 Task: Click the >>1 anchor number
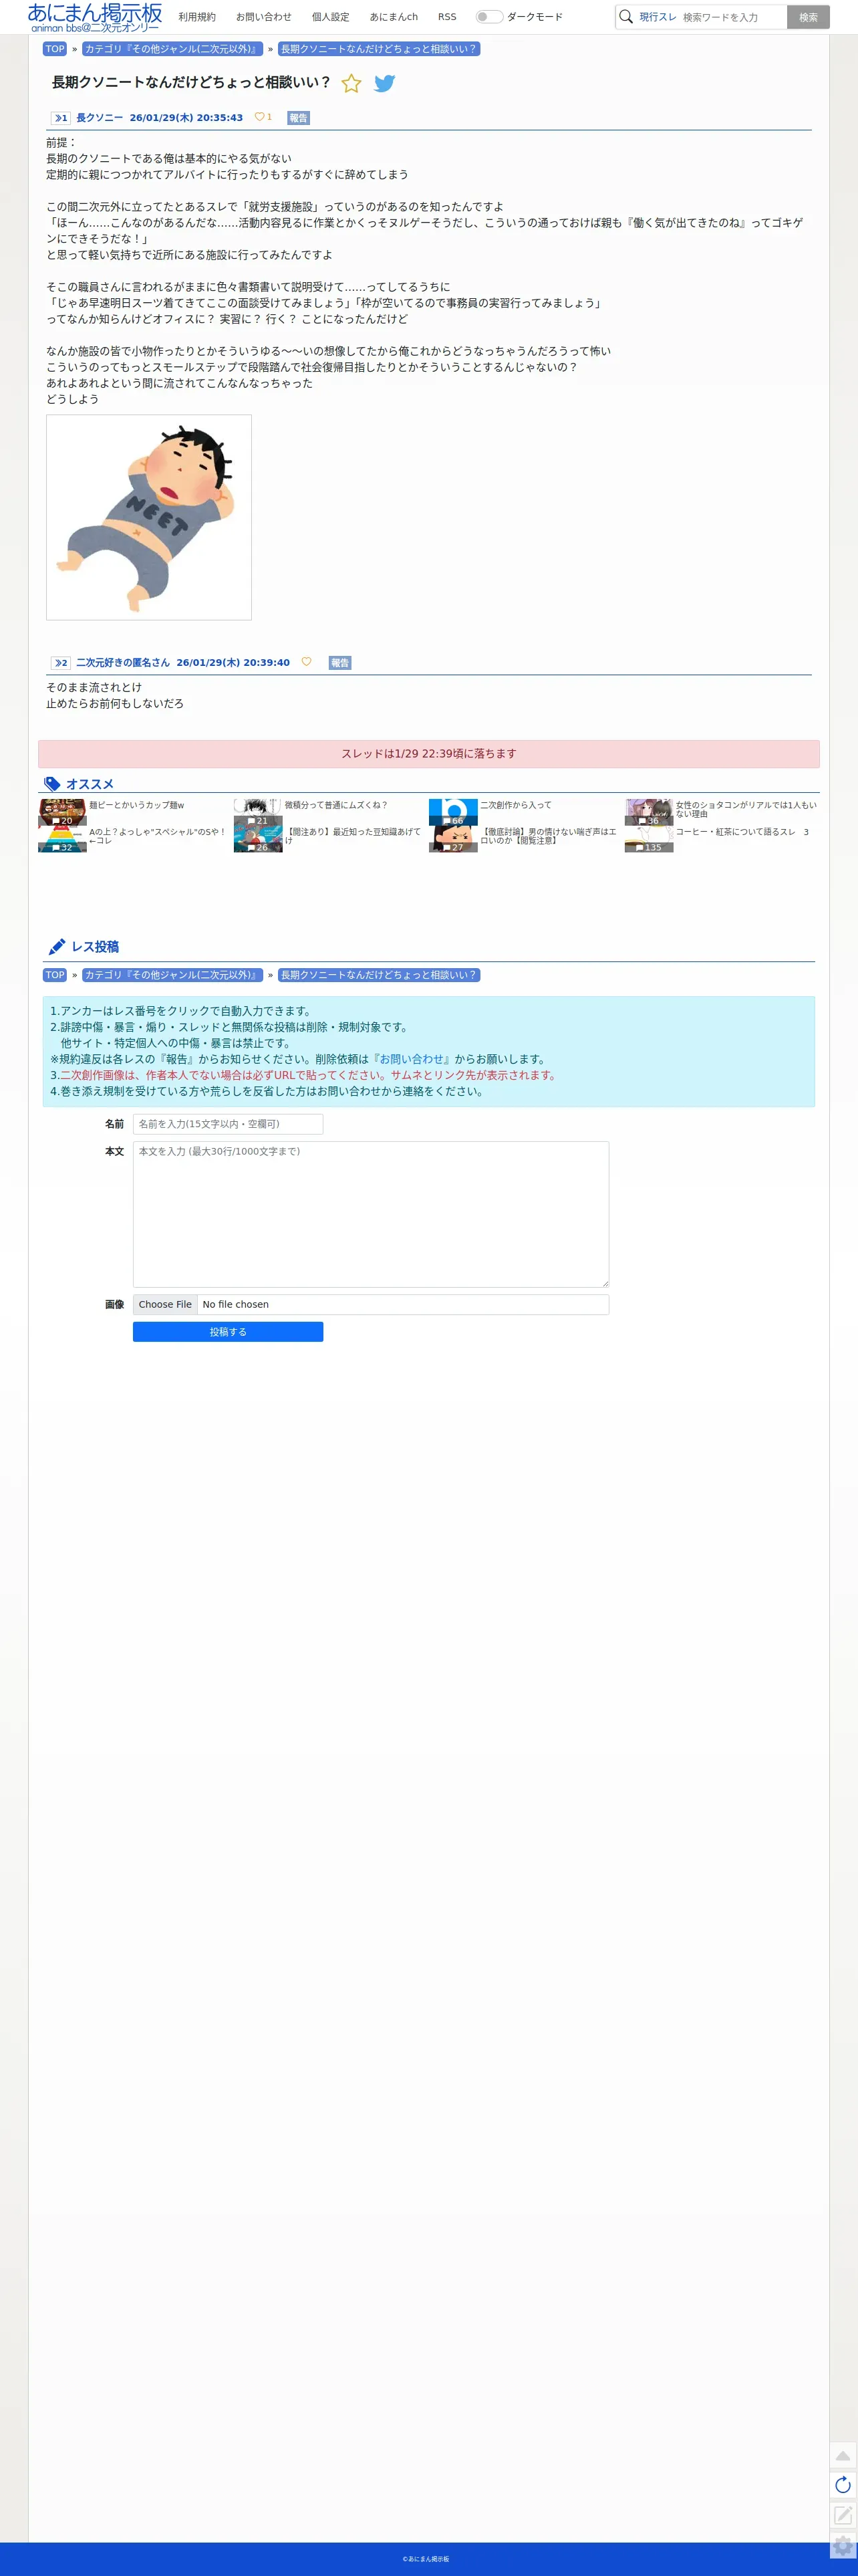pyautogui.click(x=61, y=118)
